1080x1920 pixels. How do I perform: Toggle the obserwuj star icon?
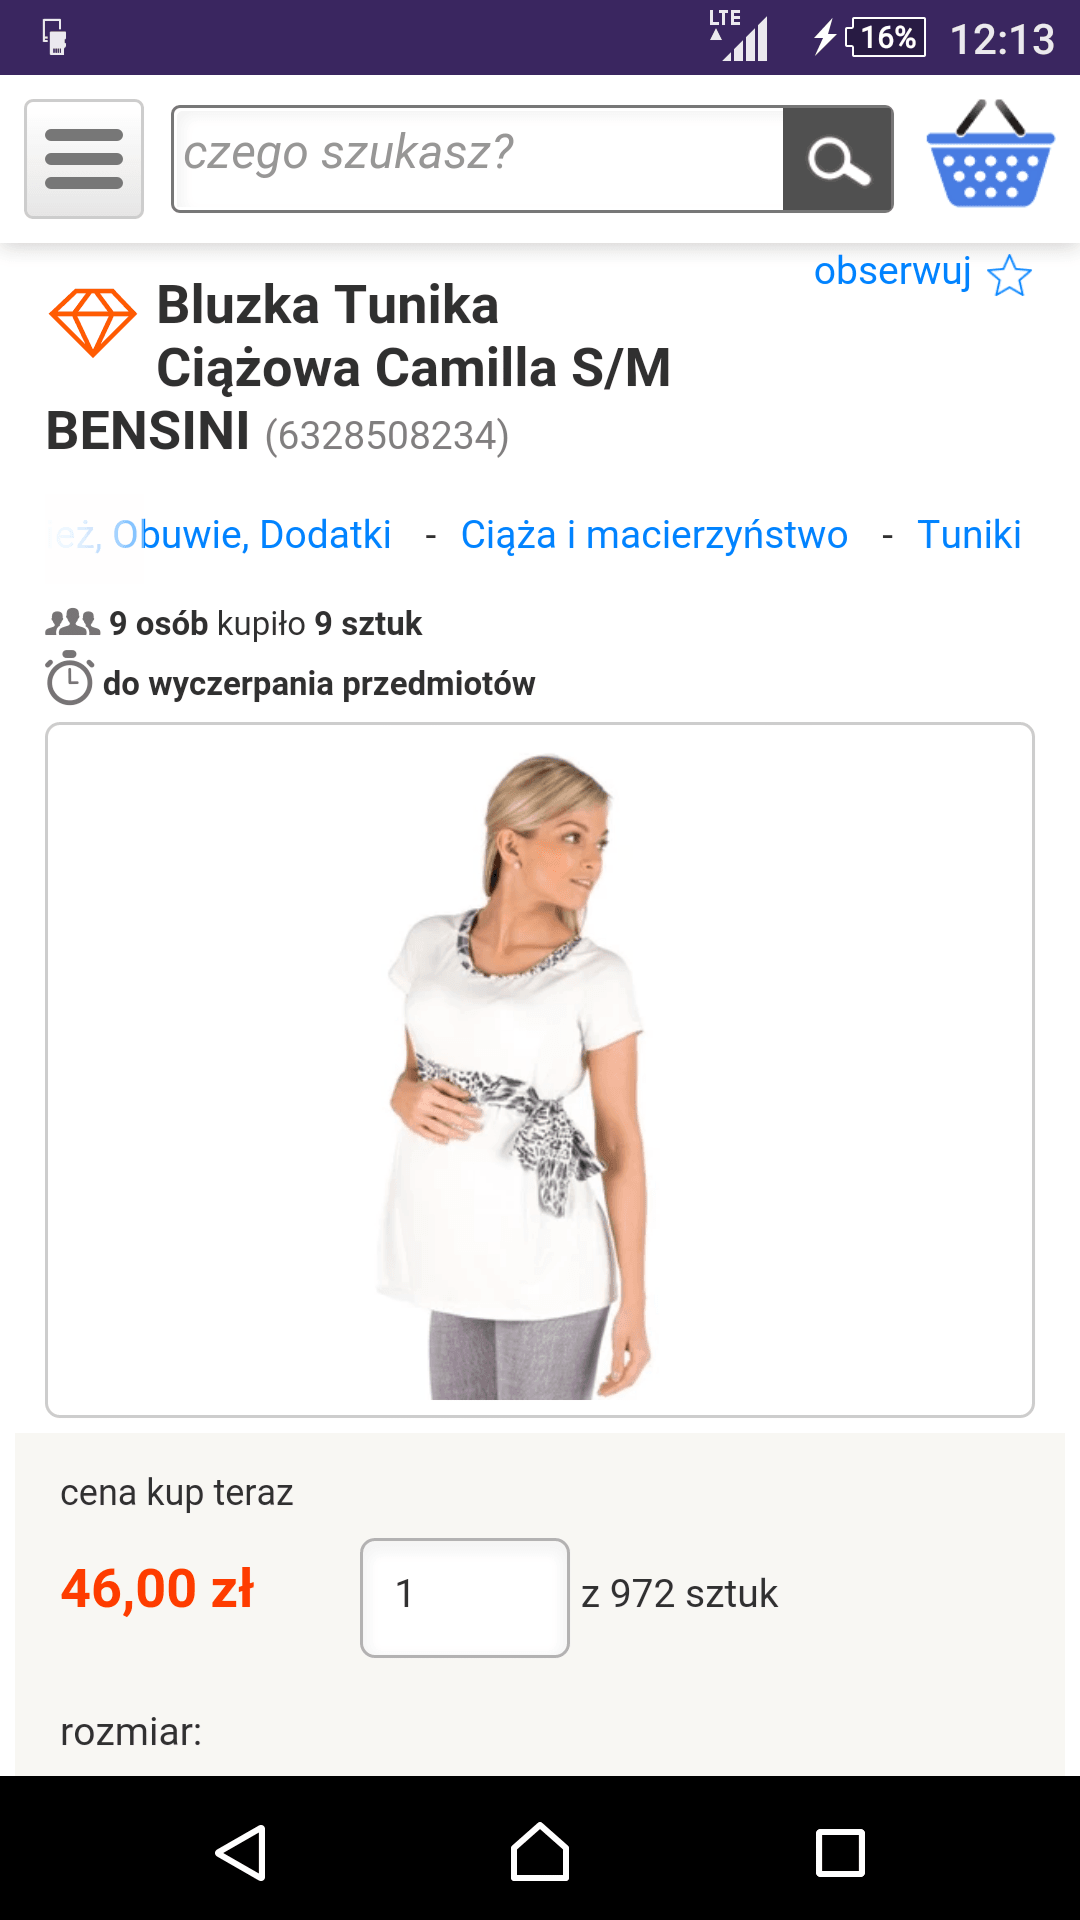coord(1009,275)
